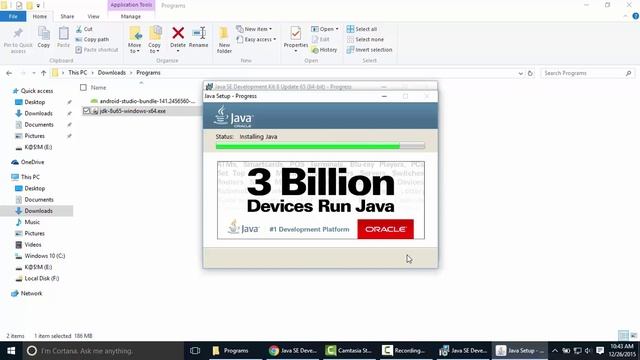640x360 pixels.
Task: Click the Refresh button beside address bar
Action: click(x=530, y=73)
